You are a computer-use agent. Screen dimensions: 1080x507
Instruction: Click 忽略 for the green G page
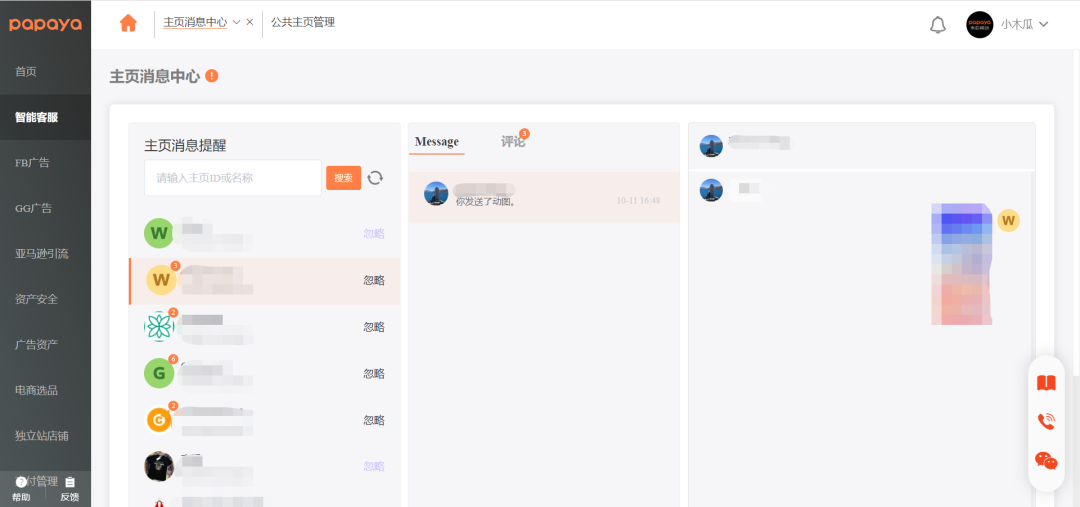[374, 373]
